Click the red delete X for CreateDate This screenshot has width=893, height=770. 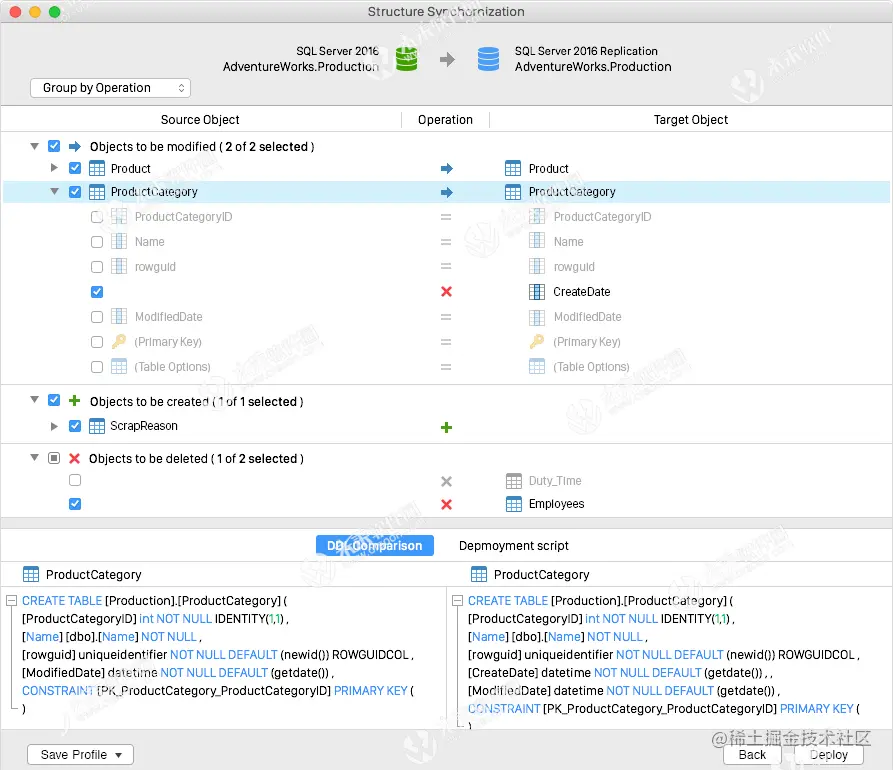[x=446, y=292]
